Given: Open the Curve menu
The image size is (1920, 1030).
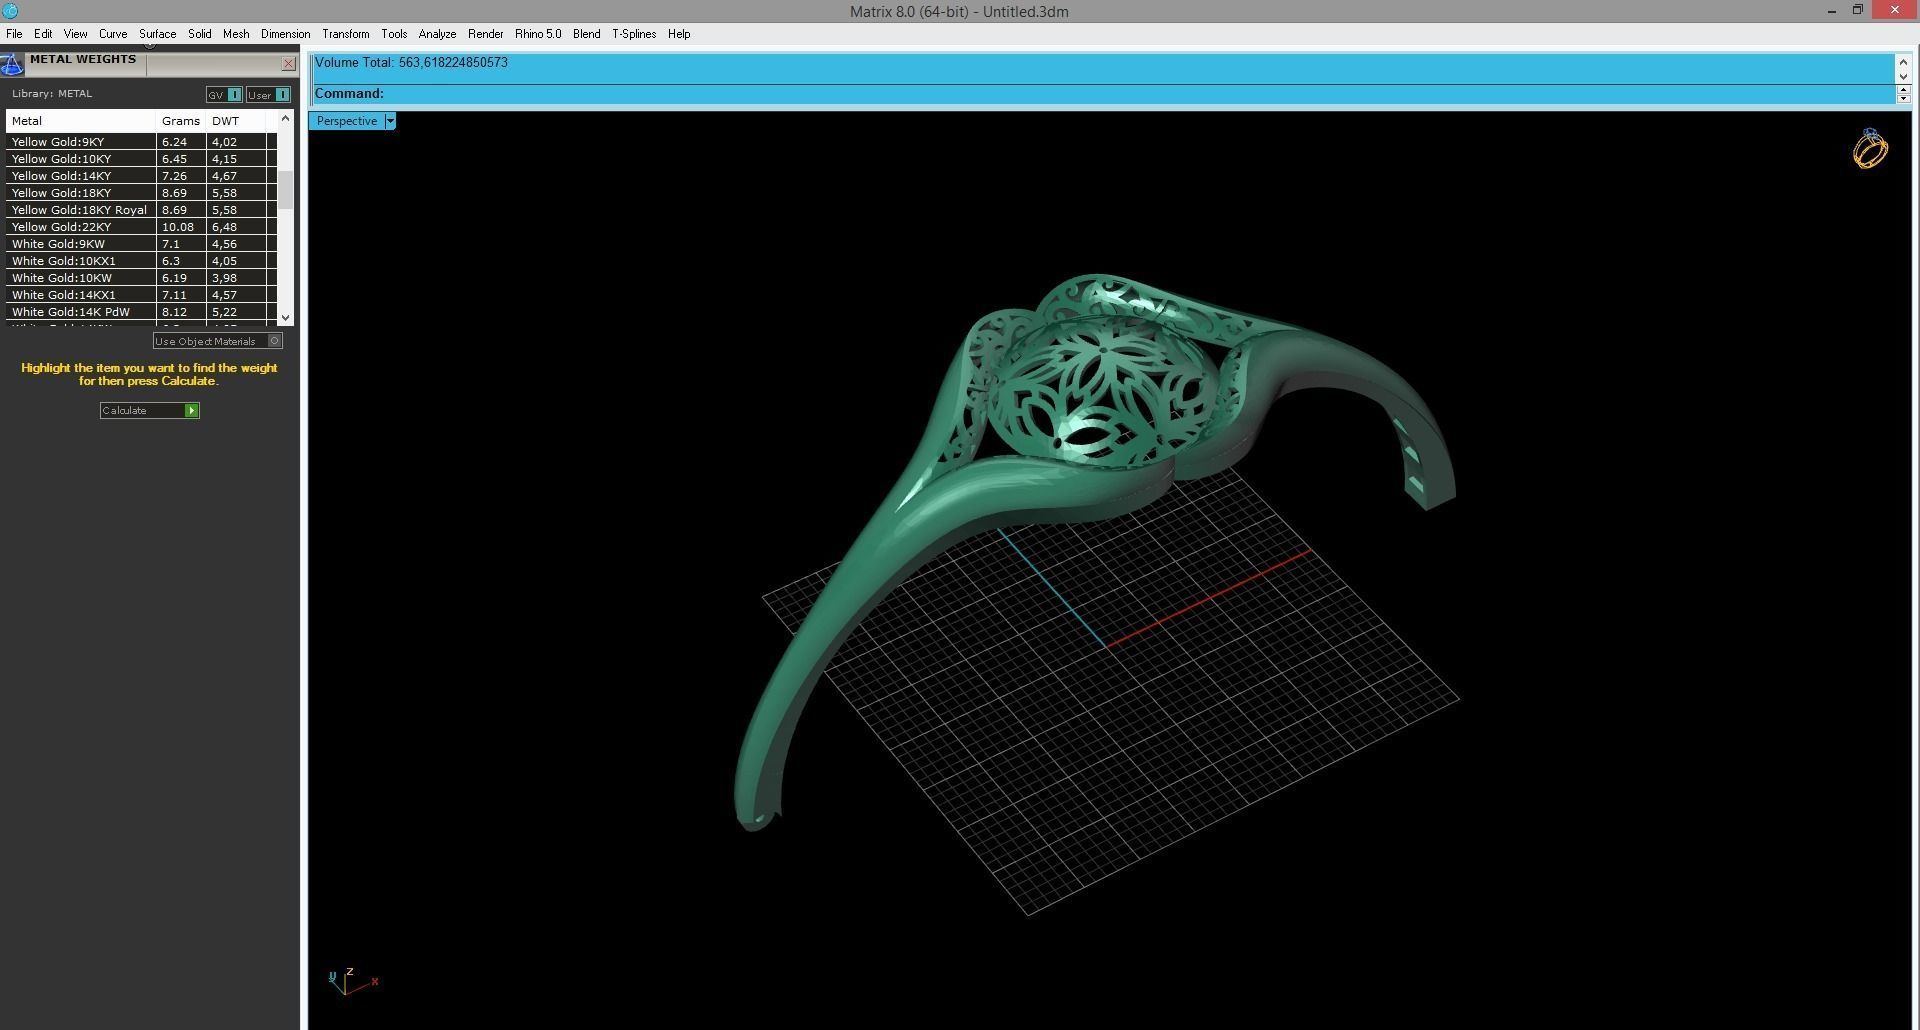Looking at the screenshot, I should click(x=113, y=34).
